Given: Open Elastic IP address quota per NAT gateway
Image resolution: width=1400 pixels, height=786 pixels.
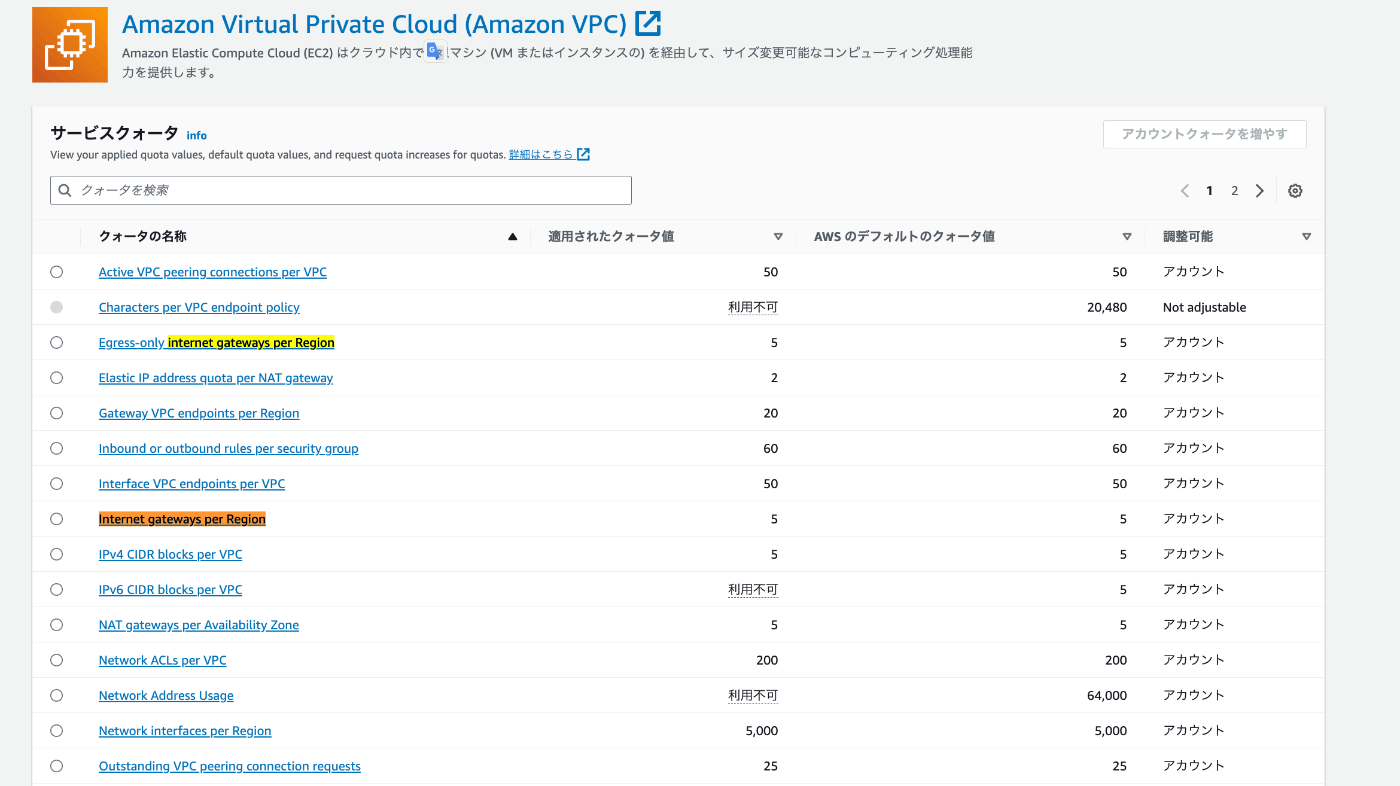Looking at the screenshot, I should click(x=215, y=378).
